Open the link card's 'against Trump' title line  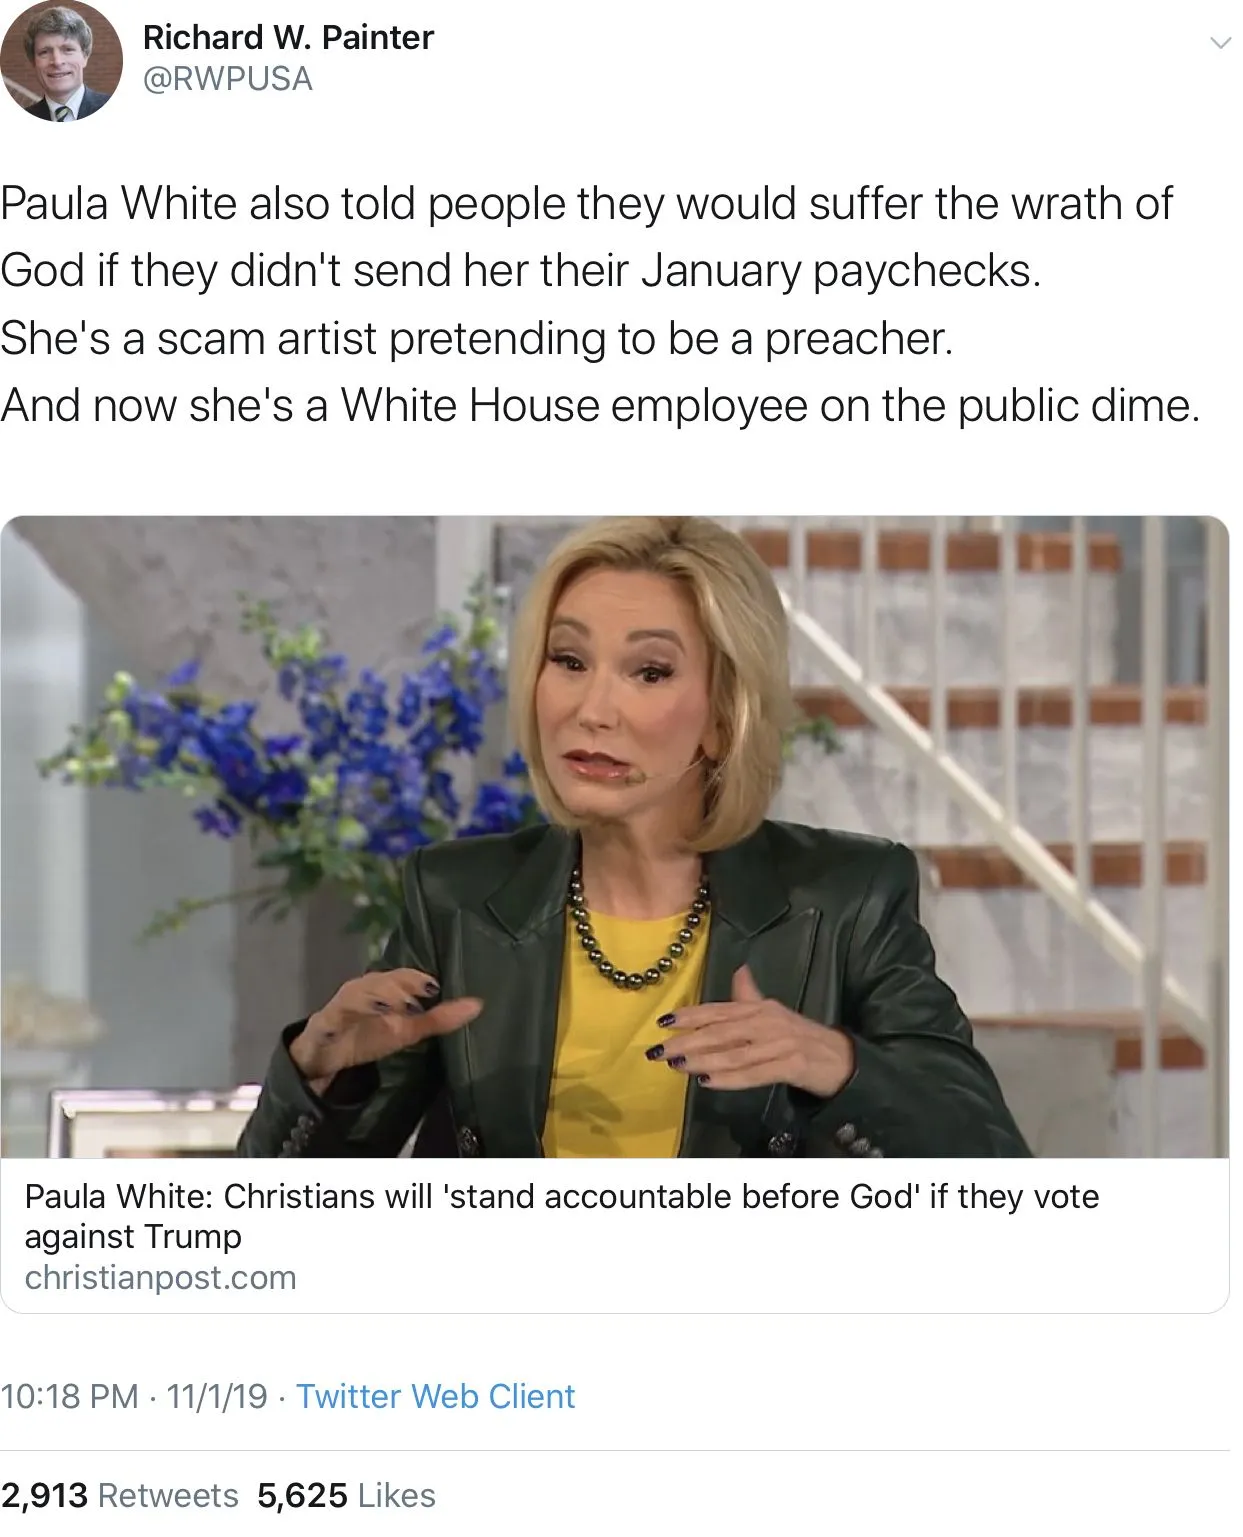coord(133,1237)
